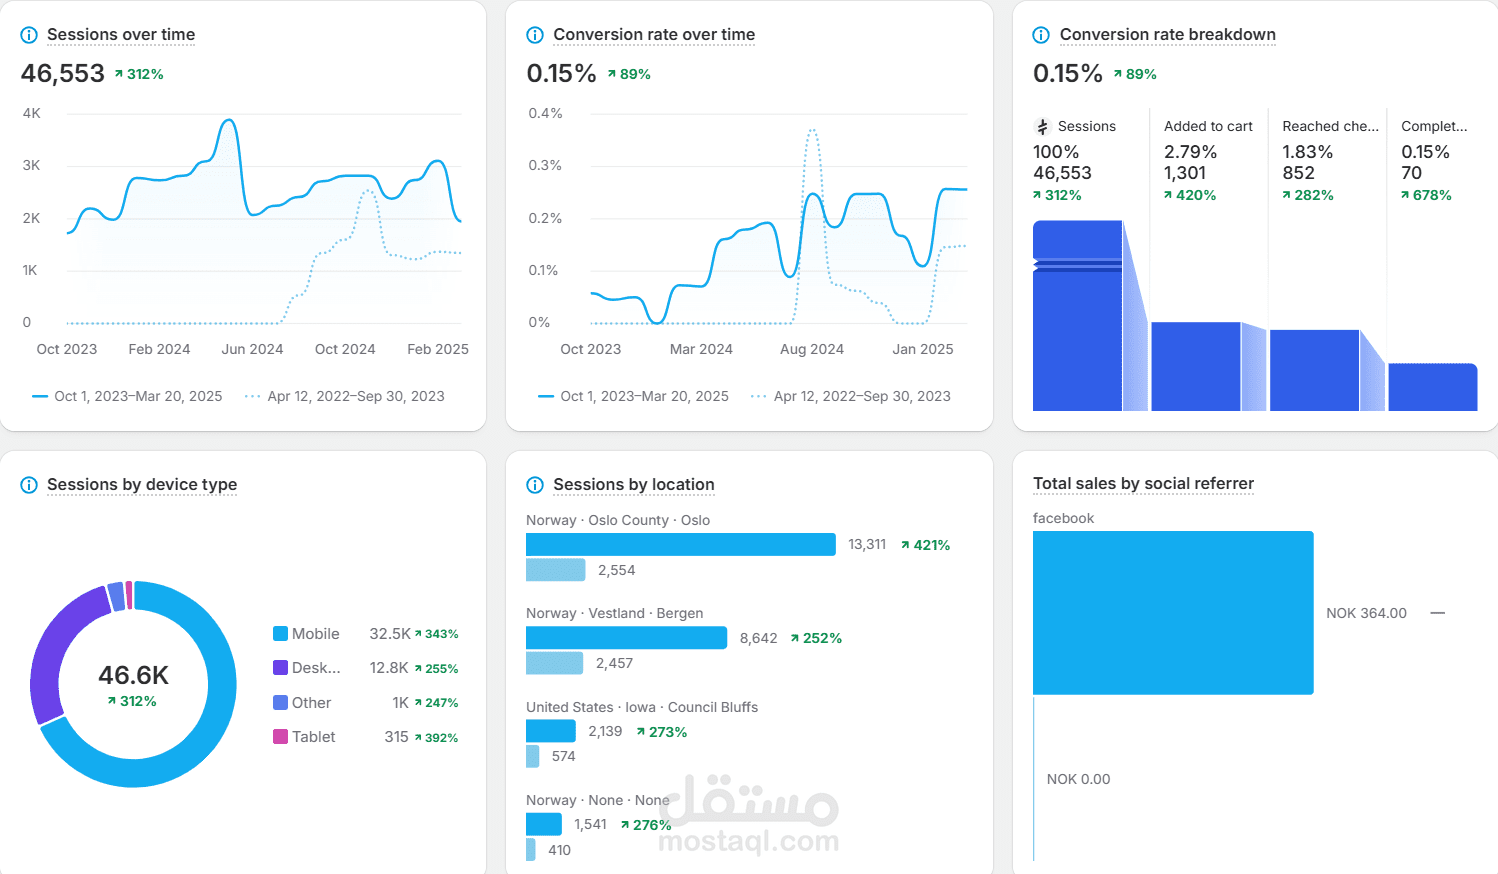Click the 421% trend arrow for Oslo

click(x=905, y=545)
